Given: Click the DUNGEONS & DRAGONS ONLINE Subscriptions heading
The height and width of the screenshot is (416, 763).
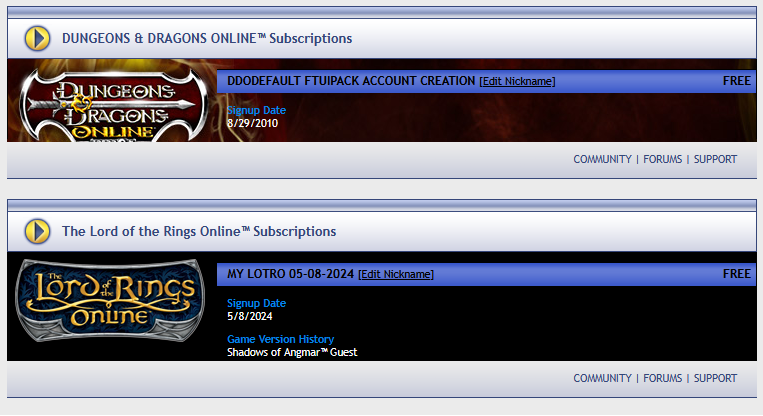Looking at the screenshot, I should pos(207,38).
